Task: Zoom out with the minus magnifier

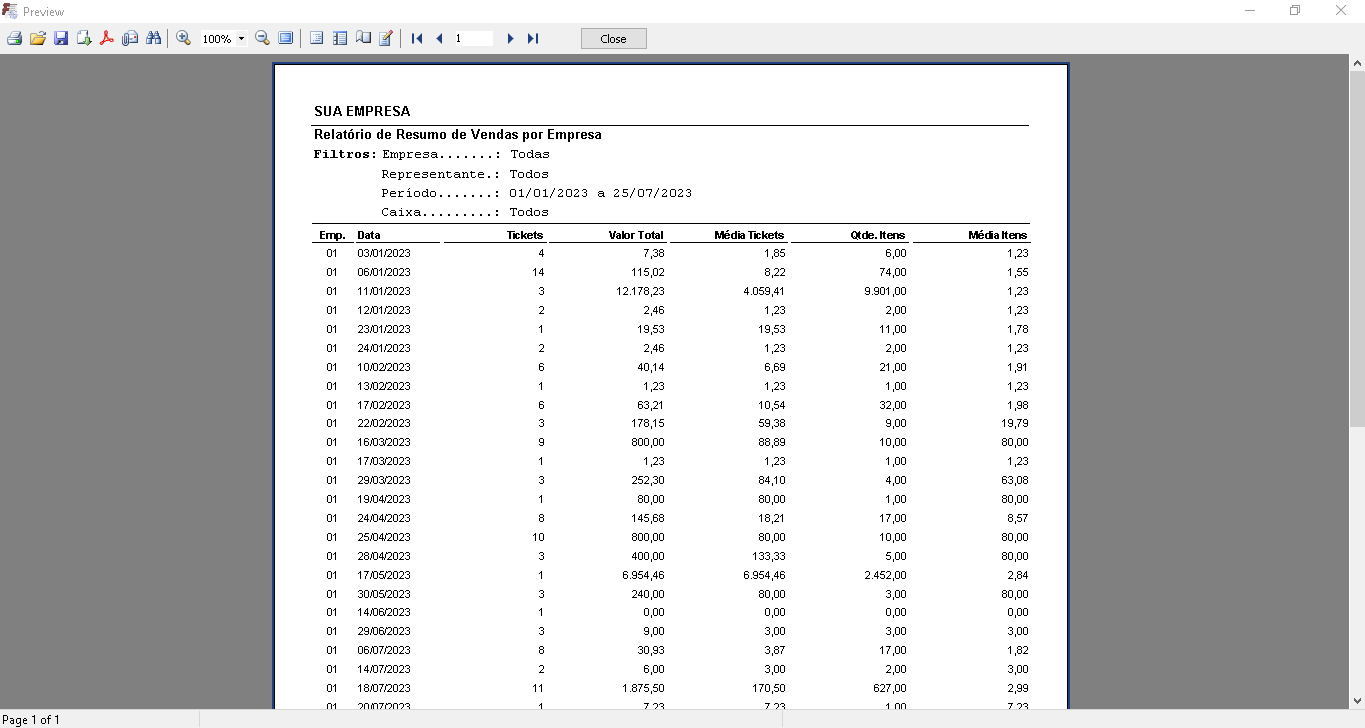Action: click(263, 39)
